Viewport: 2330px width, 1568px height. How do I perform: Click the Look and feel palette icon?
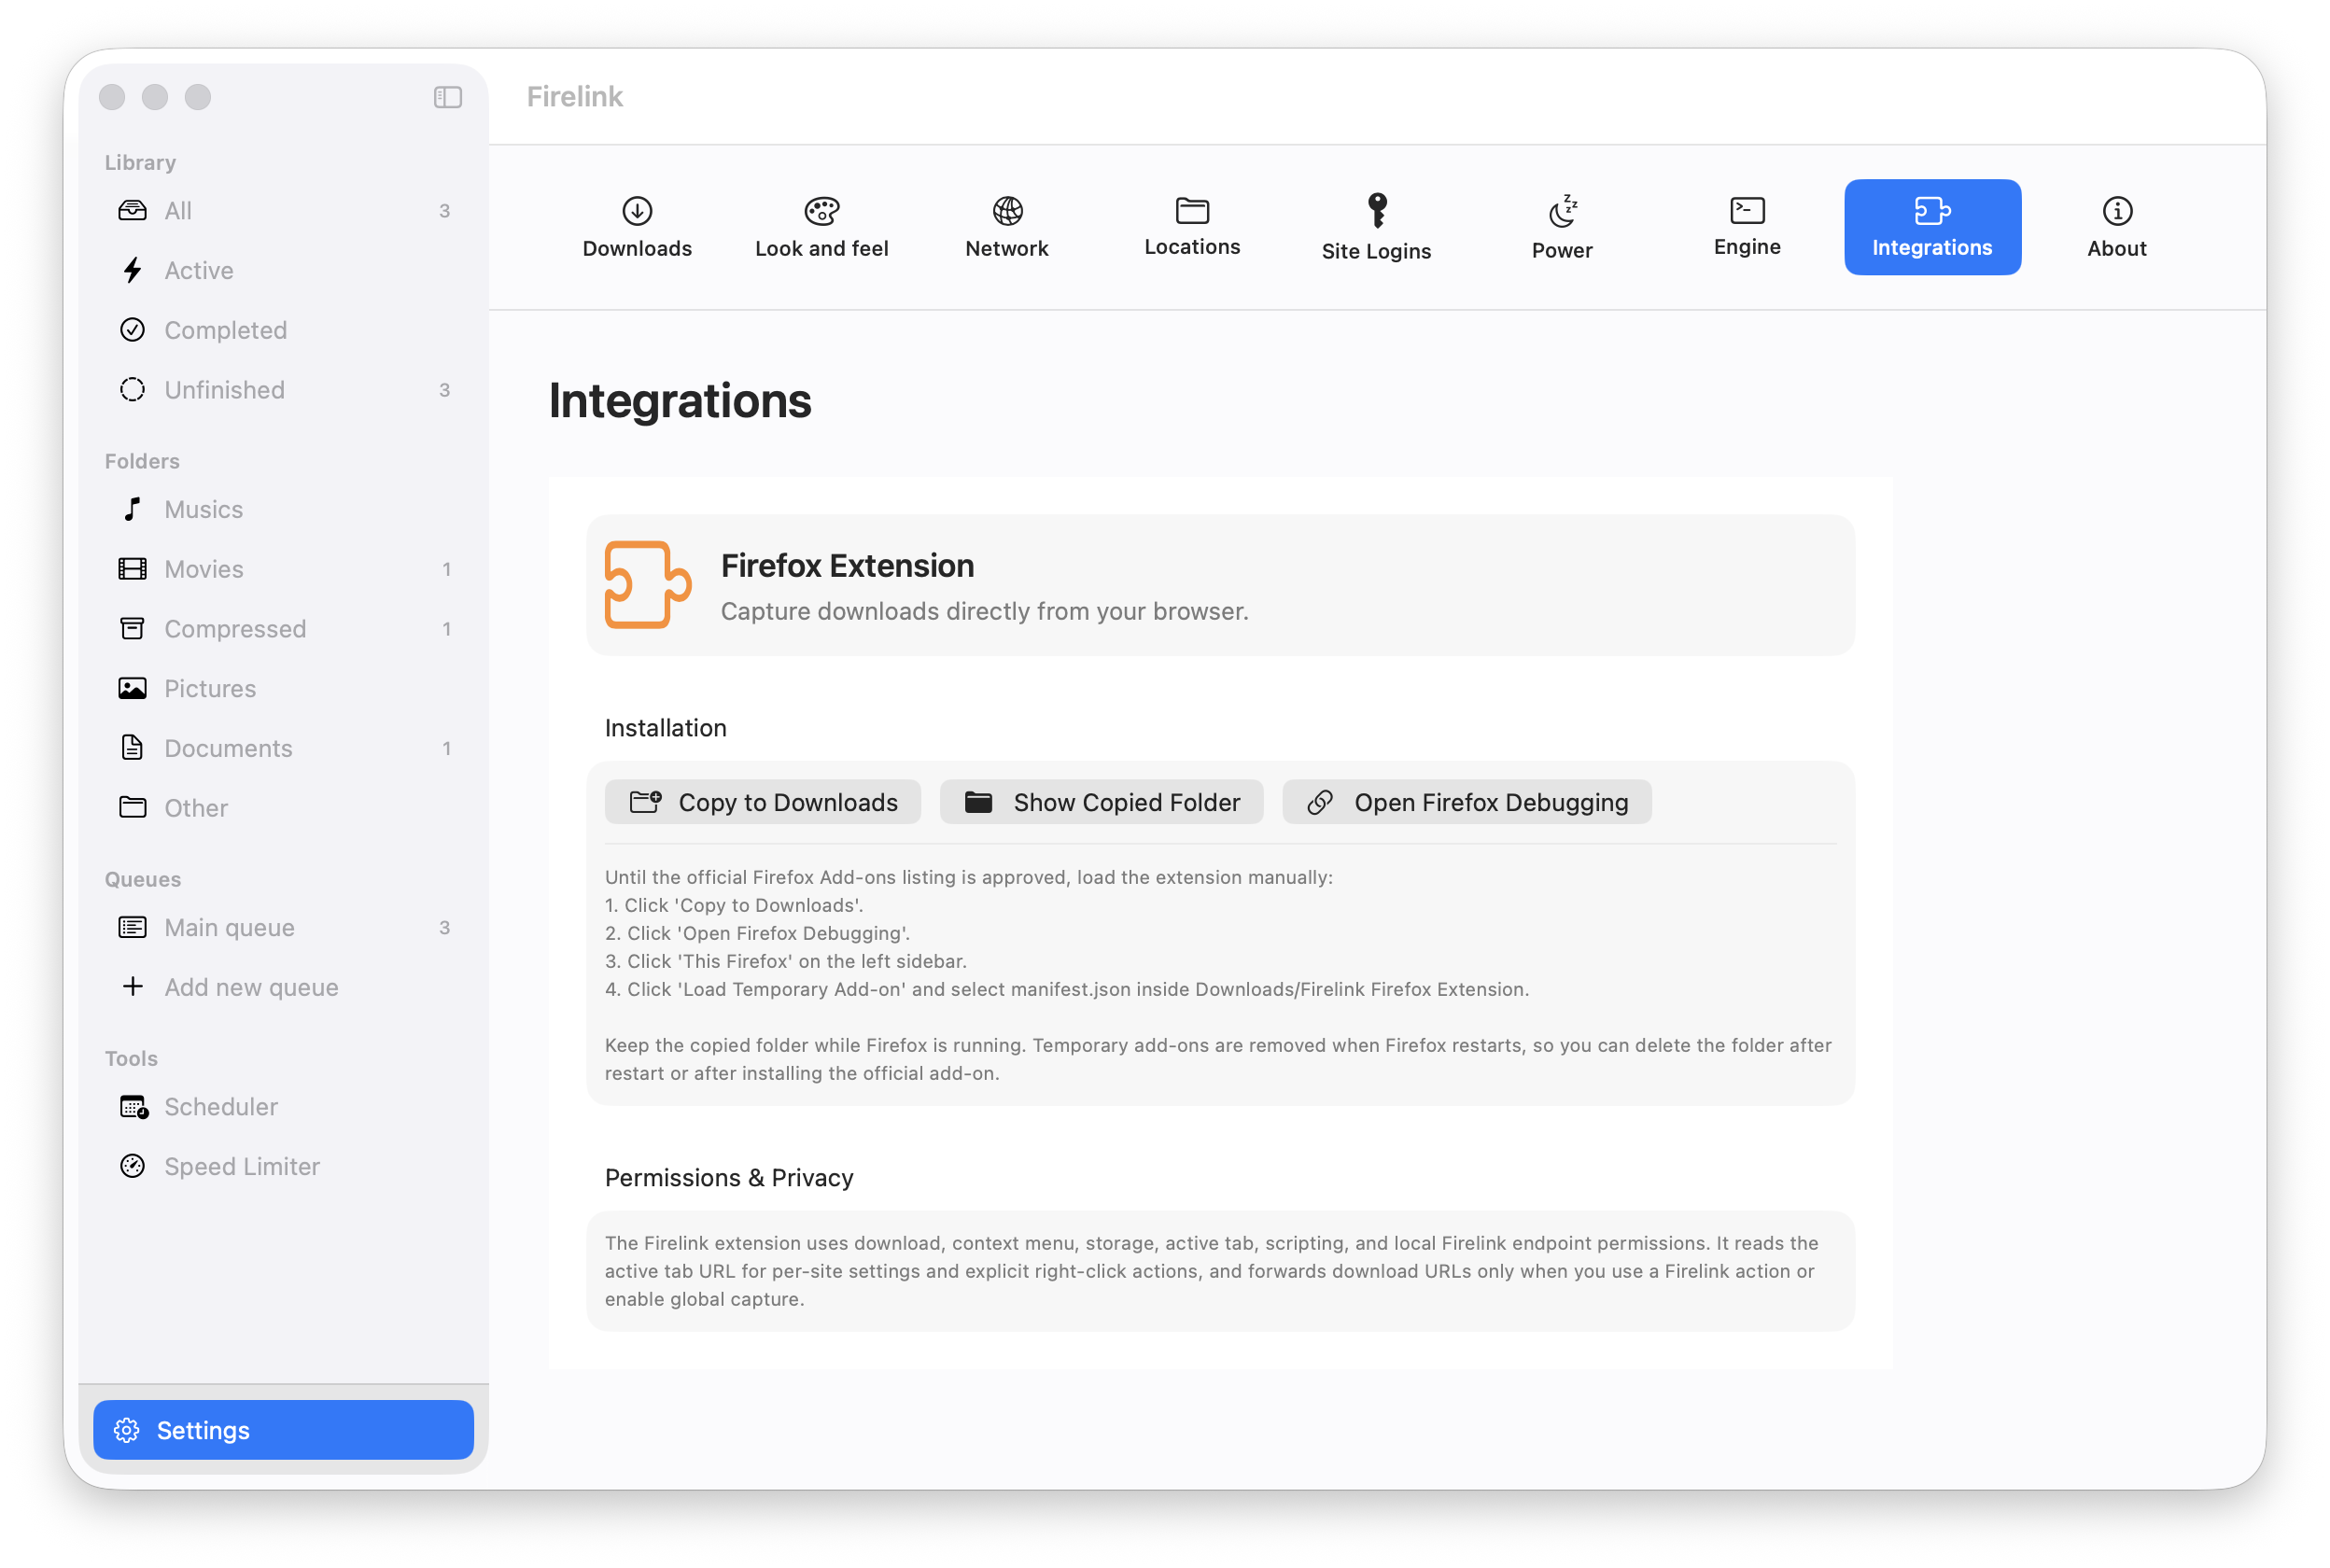[x=822, y=211]
